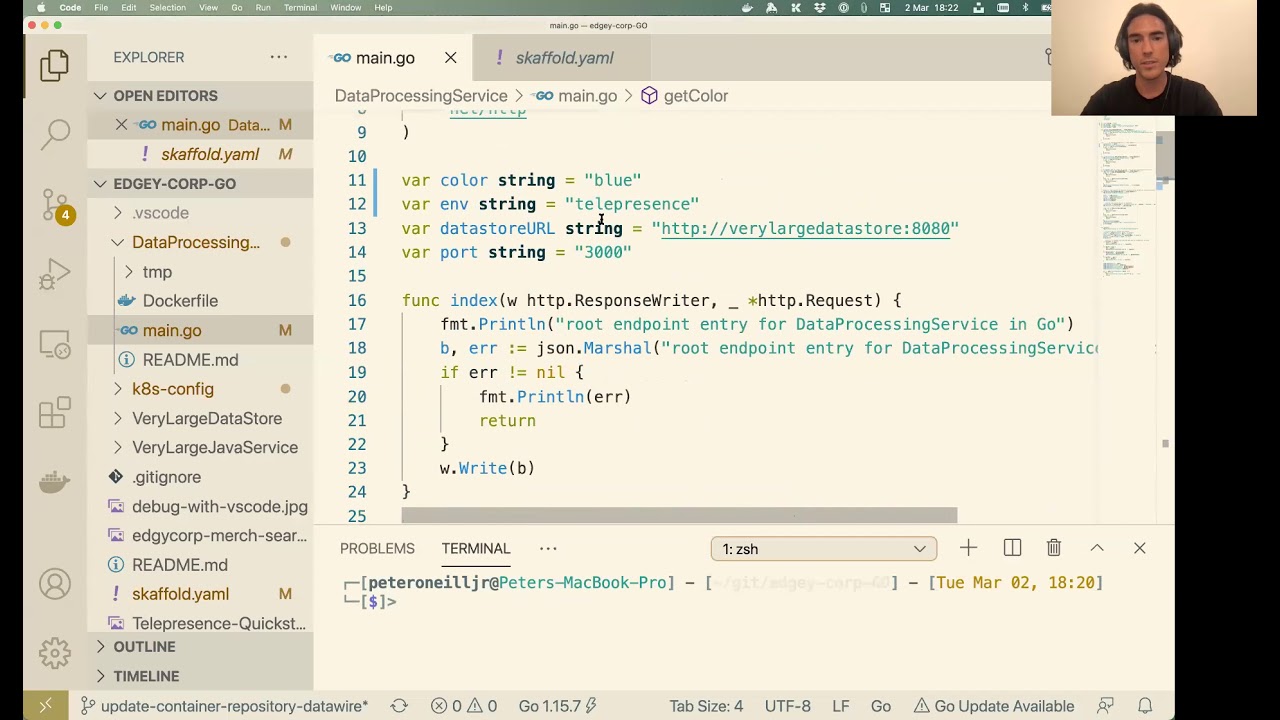Click the synchronize changes icon in status bar
This screenshot has width=1280, height=720.
[399, 706]
